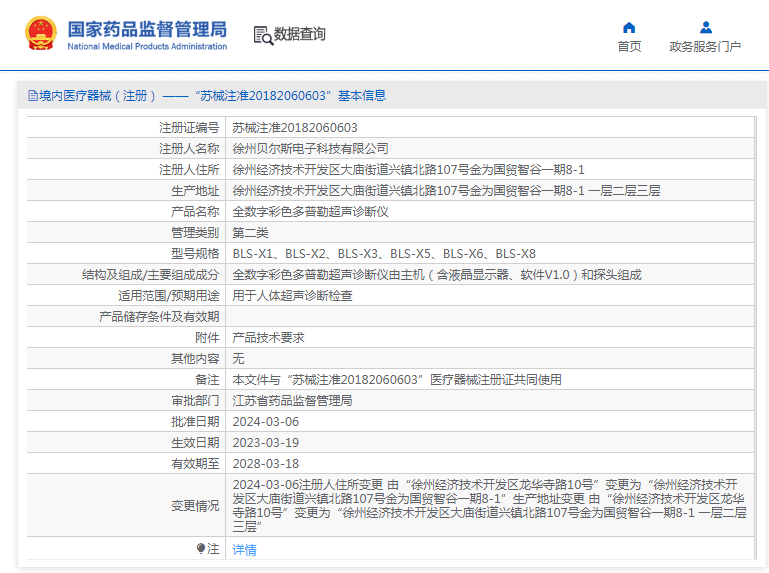
Task: Click National Medical Products Administration subtitle
Action: (x=147, y=47)
